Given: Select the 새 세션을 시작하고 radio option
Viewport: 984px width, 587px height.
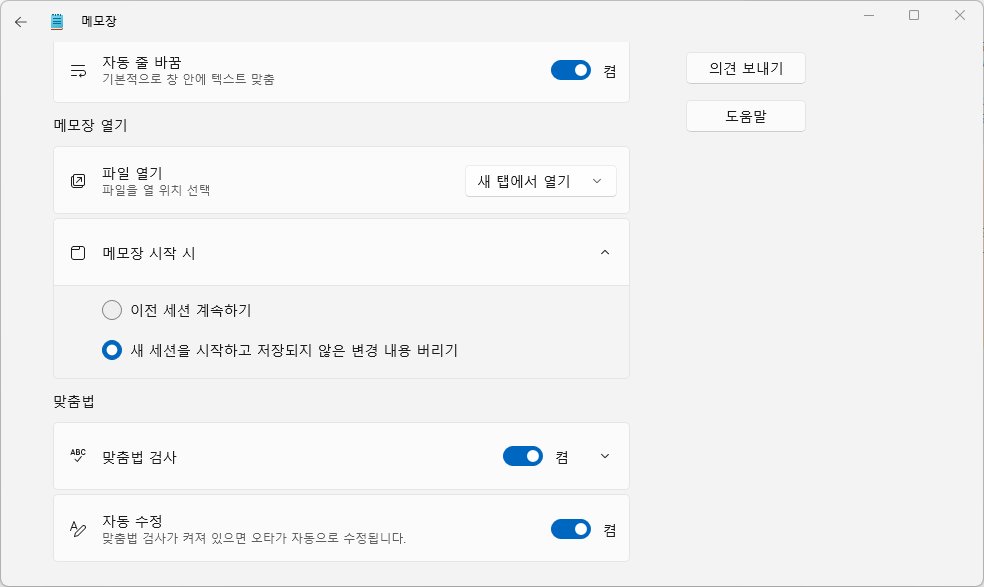Looking at the screenshot, I should click(112, 350).
